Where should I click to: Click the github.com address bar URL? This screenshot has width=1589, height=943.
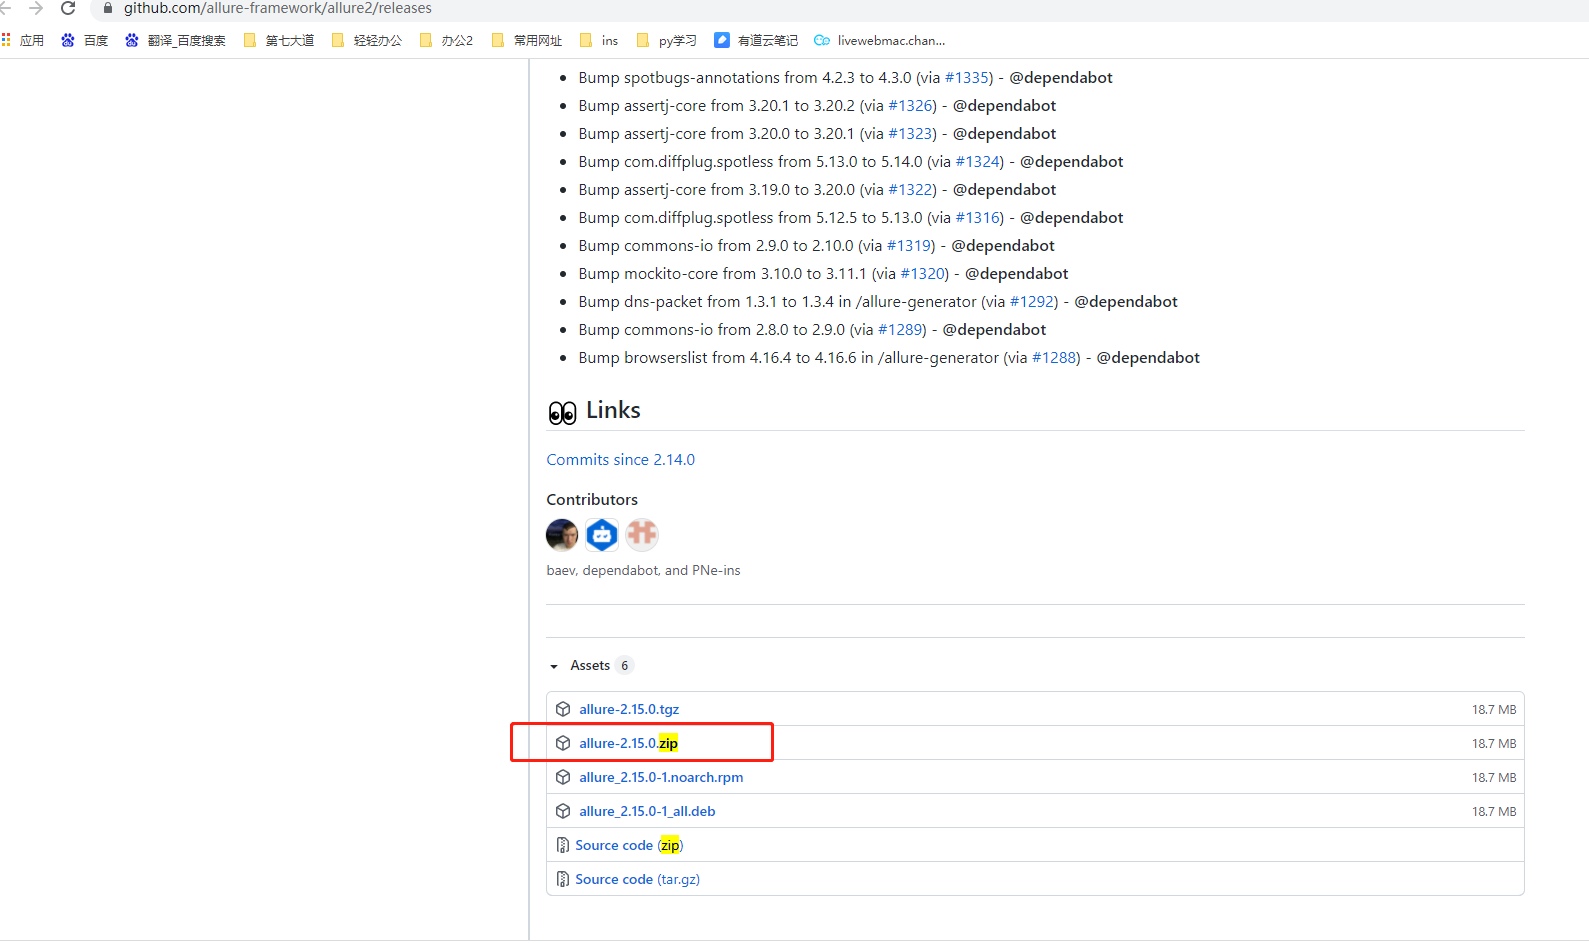pos(278,8)
